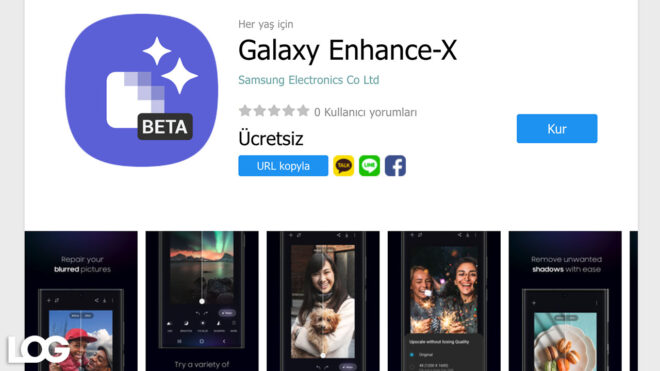The width and height of the screenshot is (660, 371).
Task: Open the 0 Kullanıcı yorumları reviews
Action: tap(365, 112)
